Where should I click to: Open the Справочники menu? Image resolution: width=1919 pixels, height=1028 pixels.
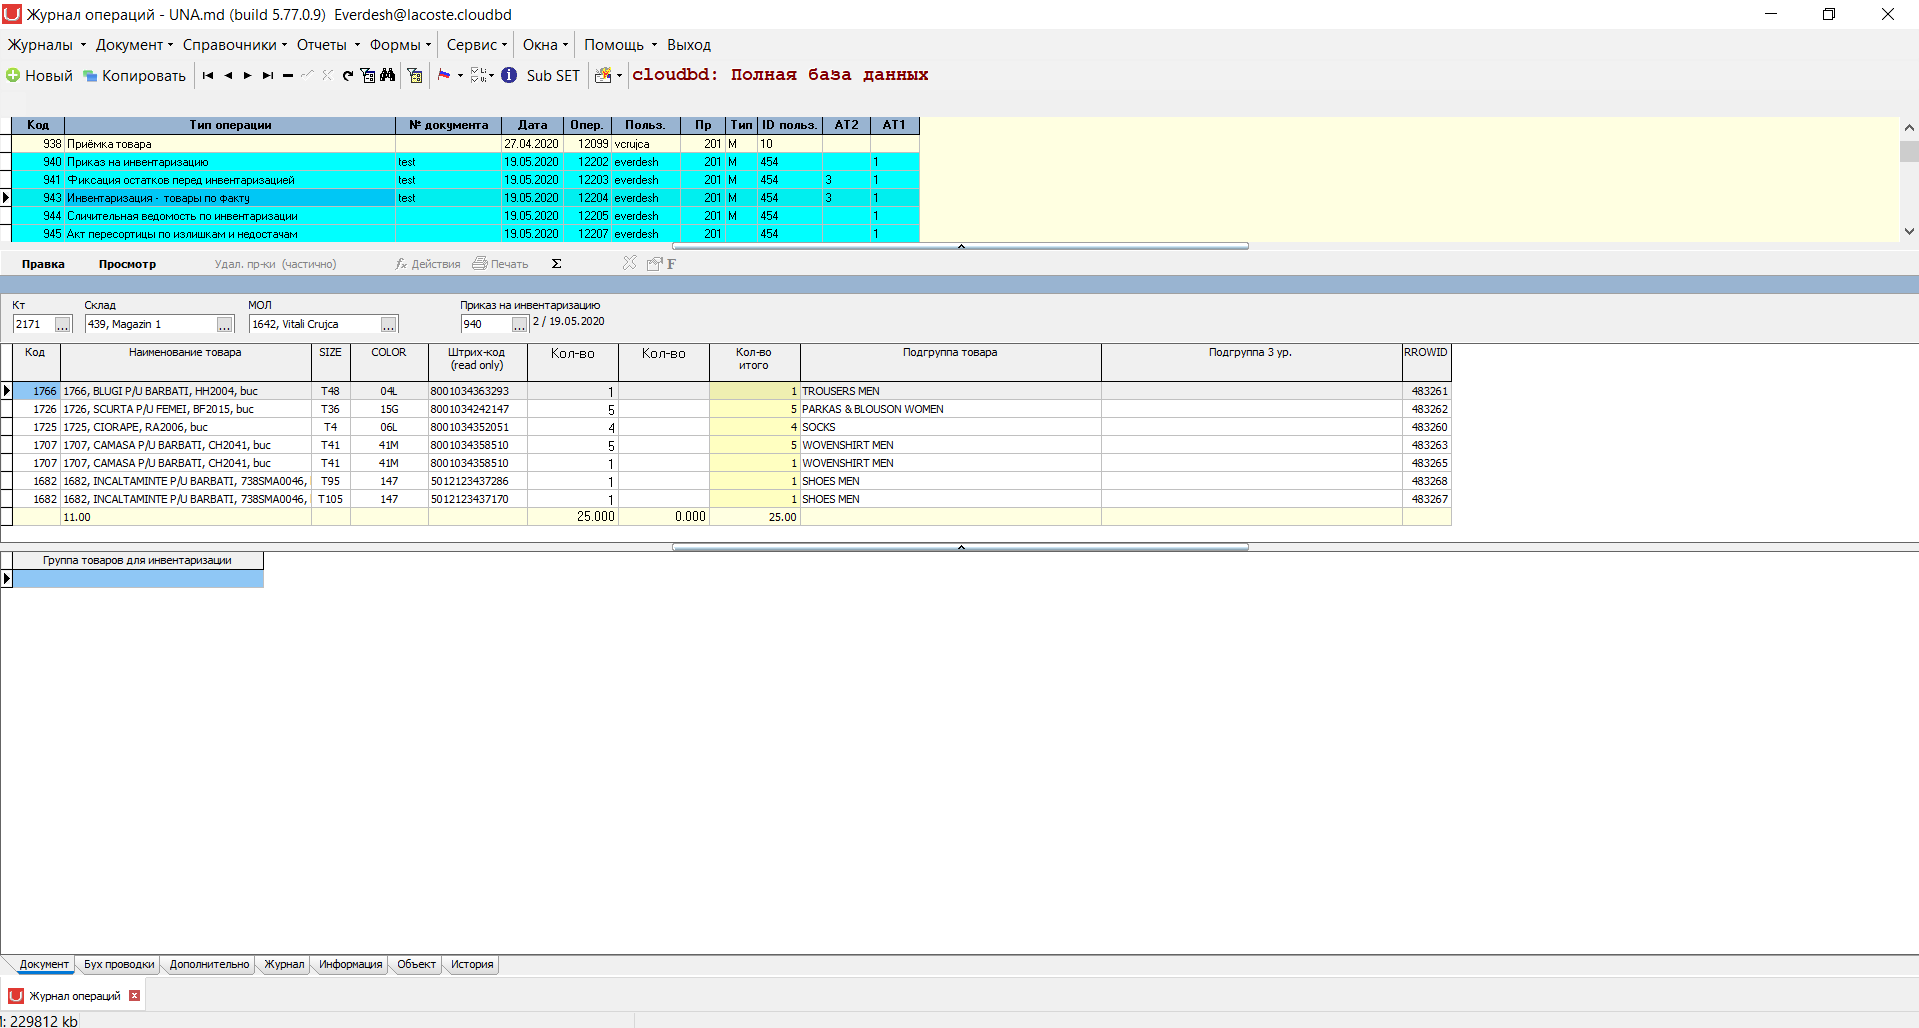(235, 45)
